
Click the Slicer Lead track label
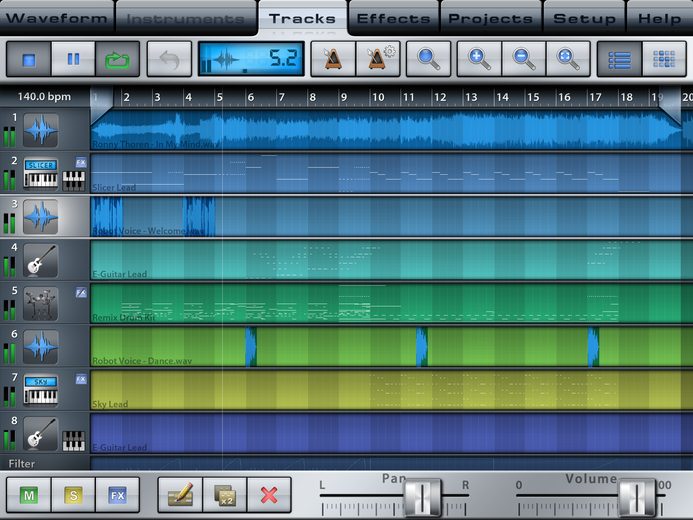click(114, 187)
